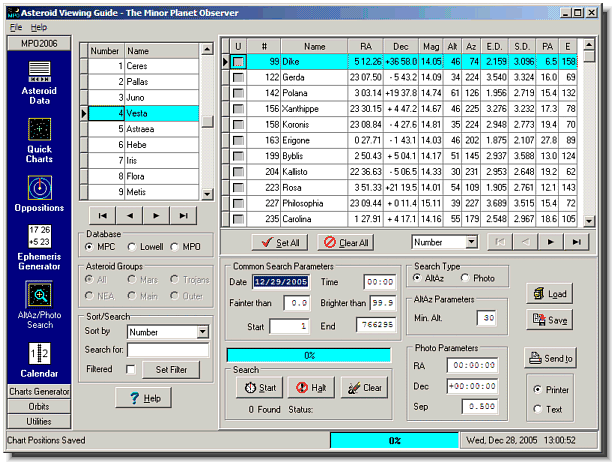614x465 pixels.
Task: Switch to Utilities tab
Action: click(x=39, y=422)
